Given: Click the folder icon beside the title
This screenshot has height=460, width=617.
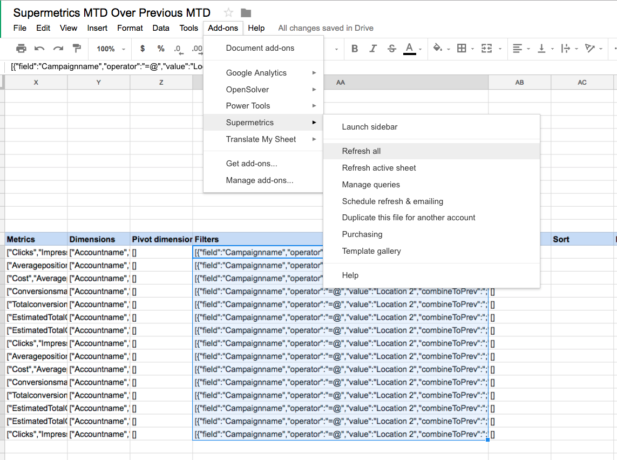Looking at the screenshot, I should click(x=246, y=12).
